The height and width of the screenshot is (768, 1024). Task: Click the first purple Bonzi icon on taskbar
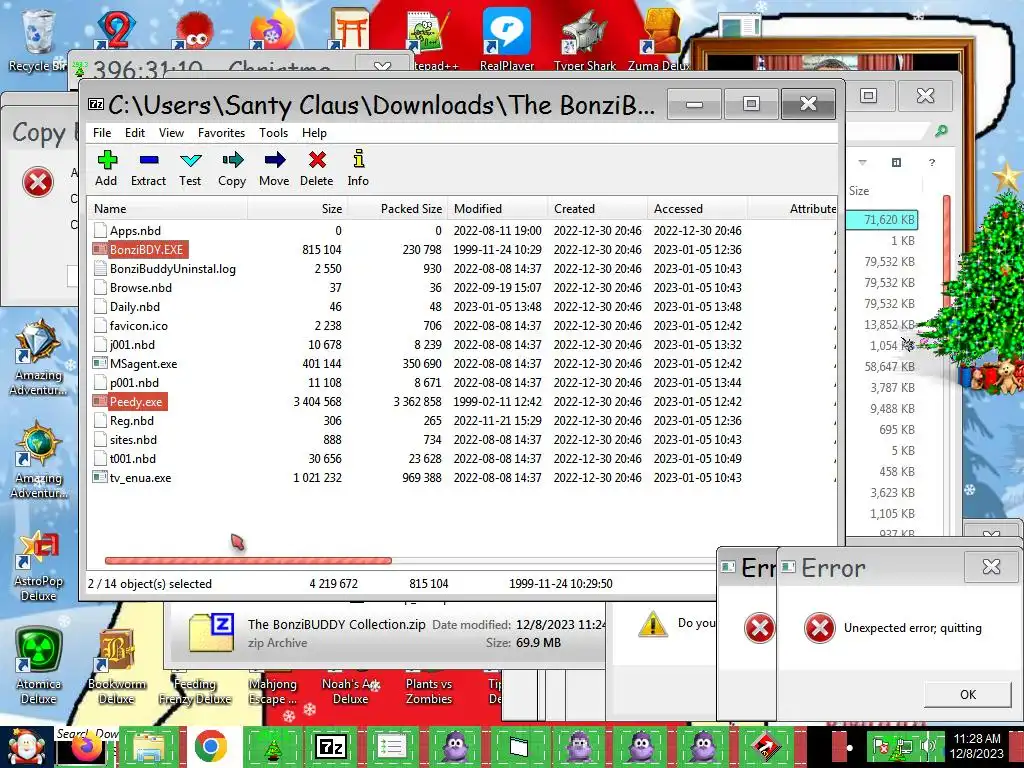coord(454,746)
